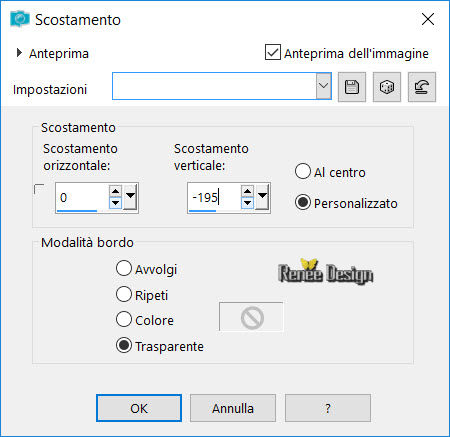Click the Annulla button

(x=233, y=408)
